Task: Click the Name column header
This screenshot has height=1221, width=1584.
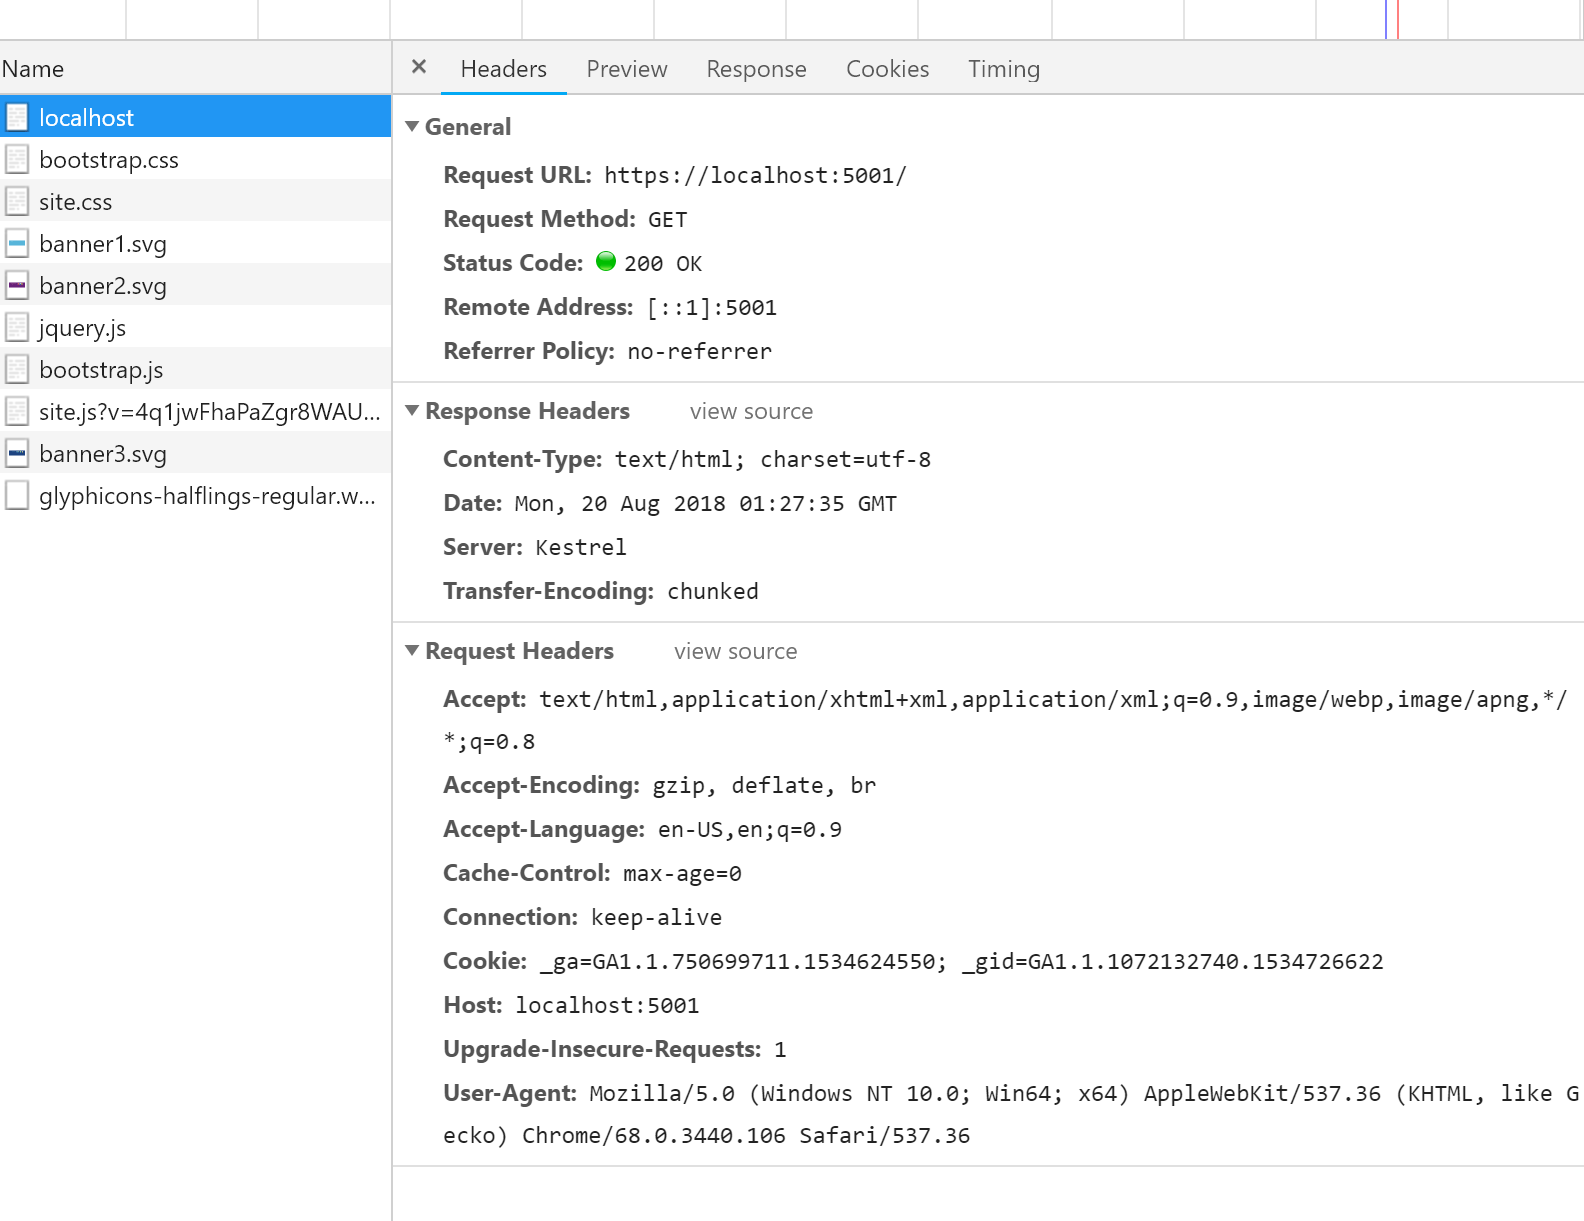Action: (33, 69)
